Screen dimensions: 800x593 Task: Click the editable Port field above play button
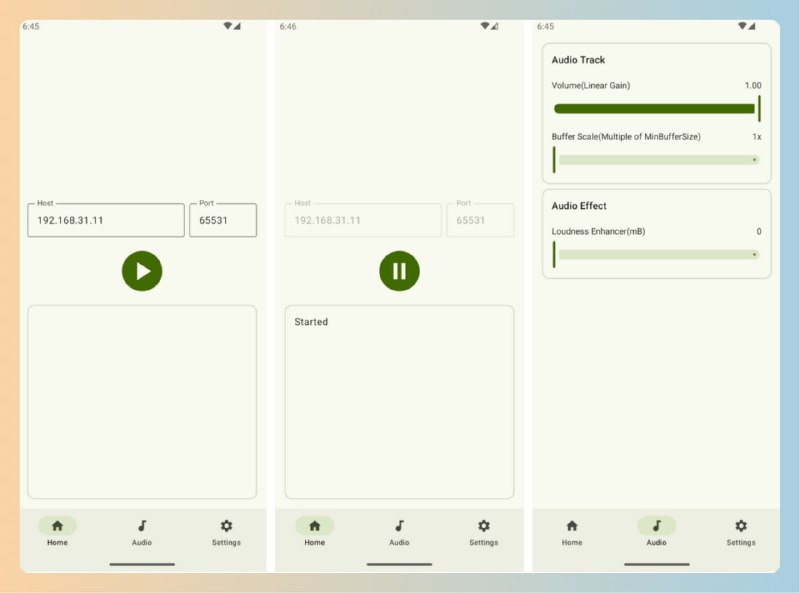223,220
